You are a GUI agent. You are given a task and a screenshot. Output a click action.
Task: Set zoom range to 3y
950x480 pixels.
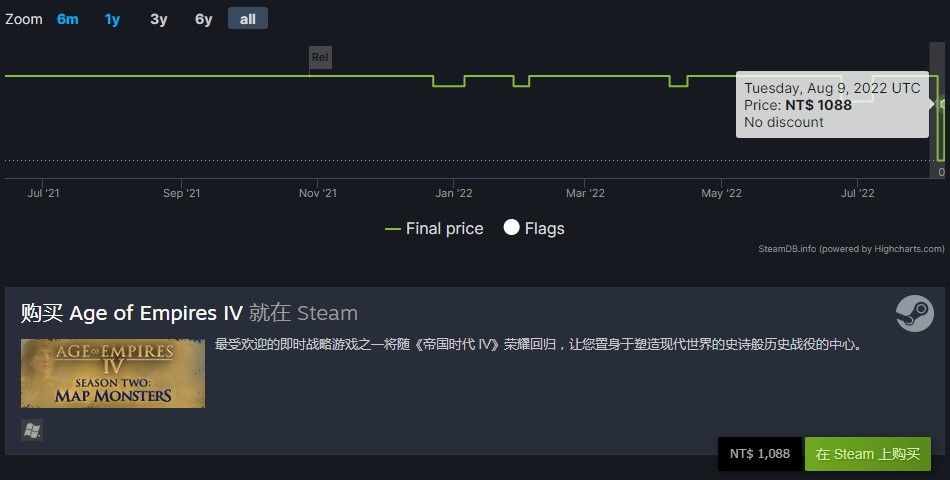158,19
